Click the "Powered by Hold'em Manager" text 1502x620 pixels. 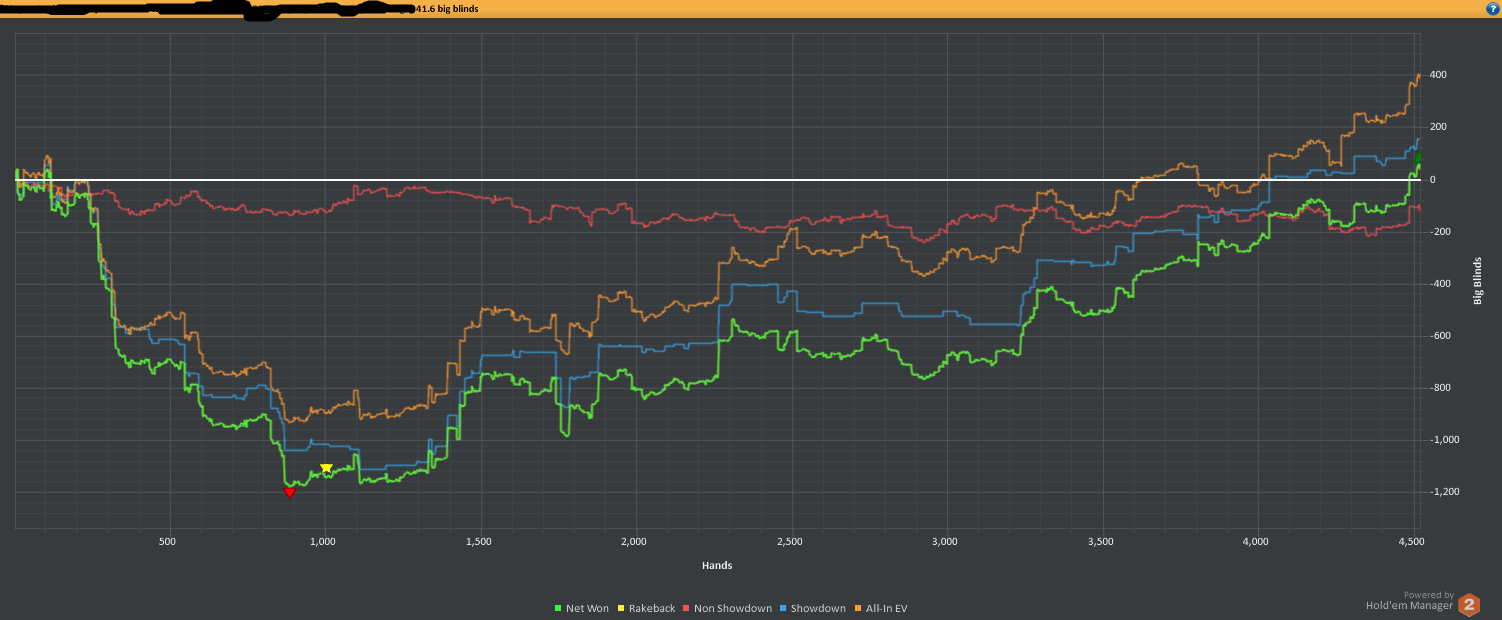pyautogui.click(x=1410, y=600)
